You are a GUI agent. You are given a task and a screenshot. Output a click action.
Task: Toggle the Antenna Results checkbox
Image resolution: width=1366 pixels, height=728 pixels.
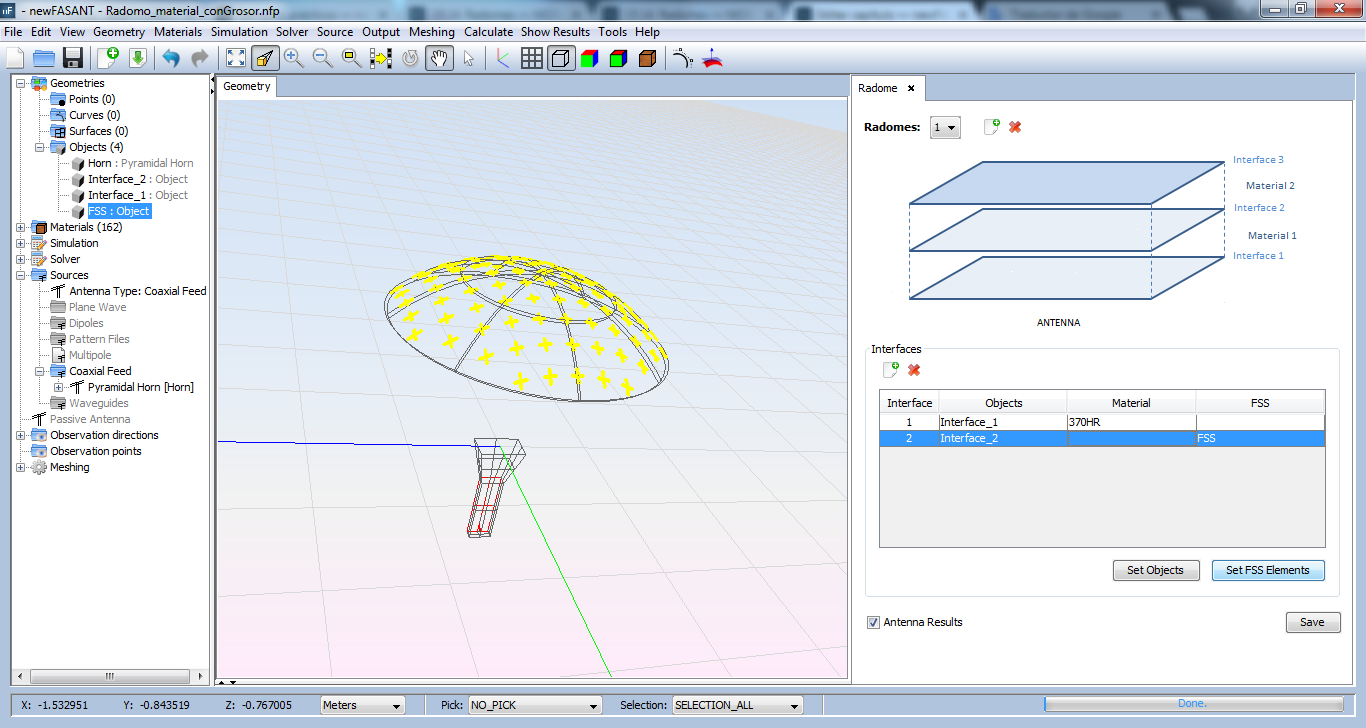coord(874,622)
